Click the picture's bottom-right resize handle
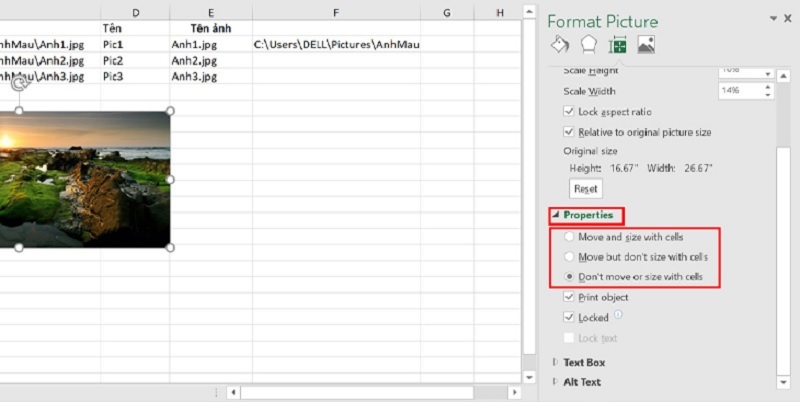This screenshot has height=402, width=800. coord(170,247)
